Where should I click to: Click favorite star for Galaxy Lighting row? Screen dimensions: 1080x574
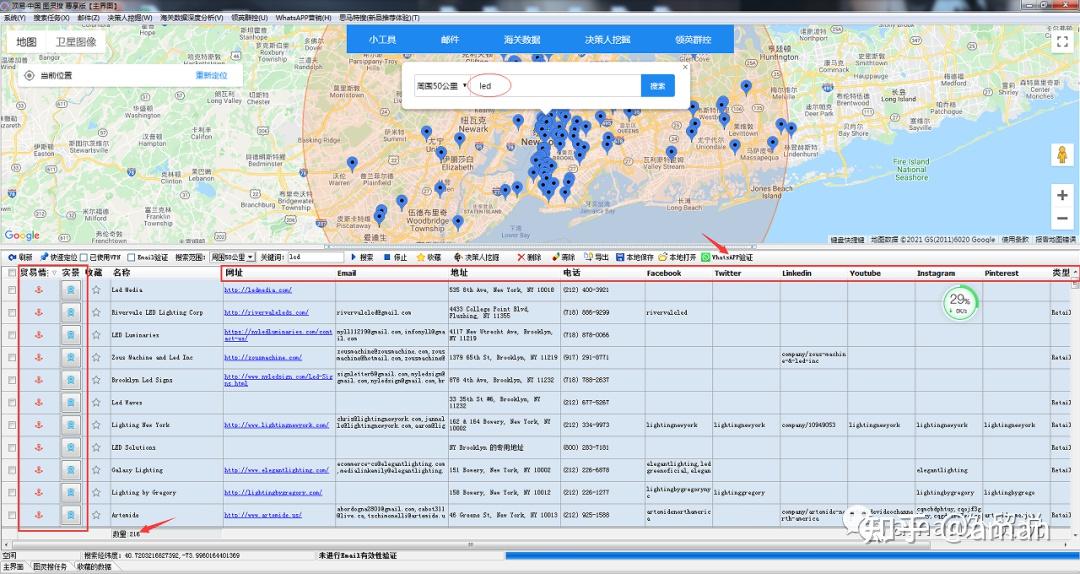click(96, 470)
